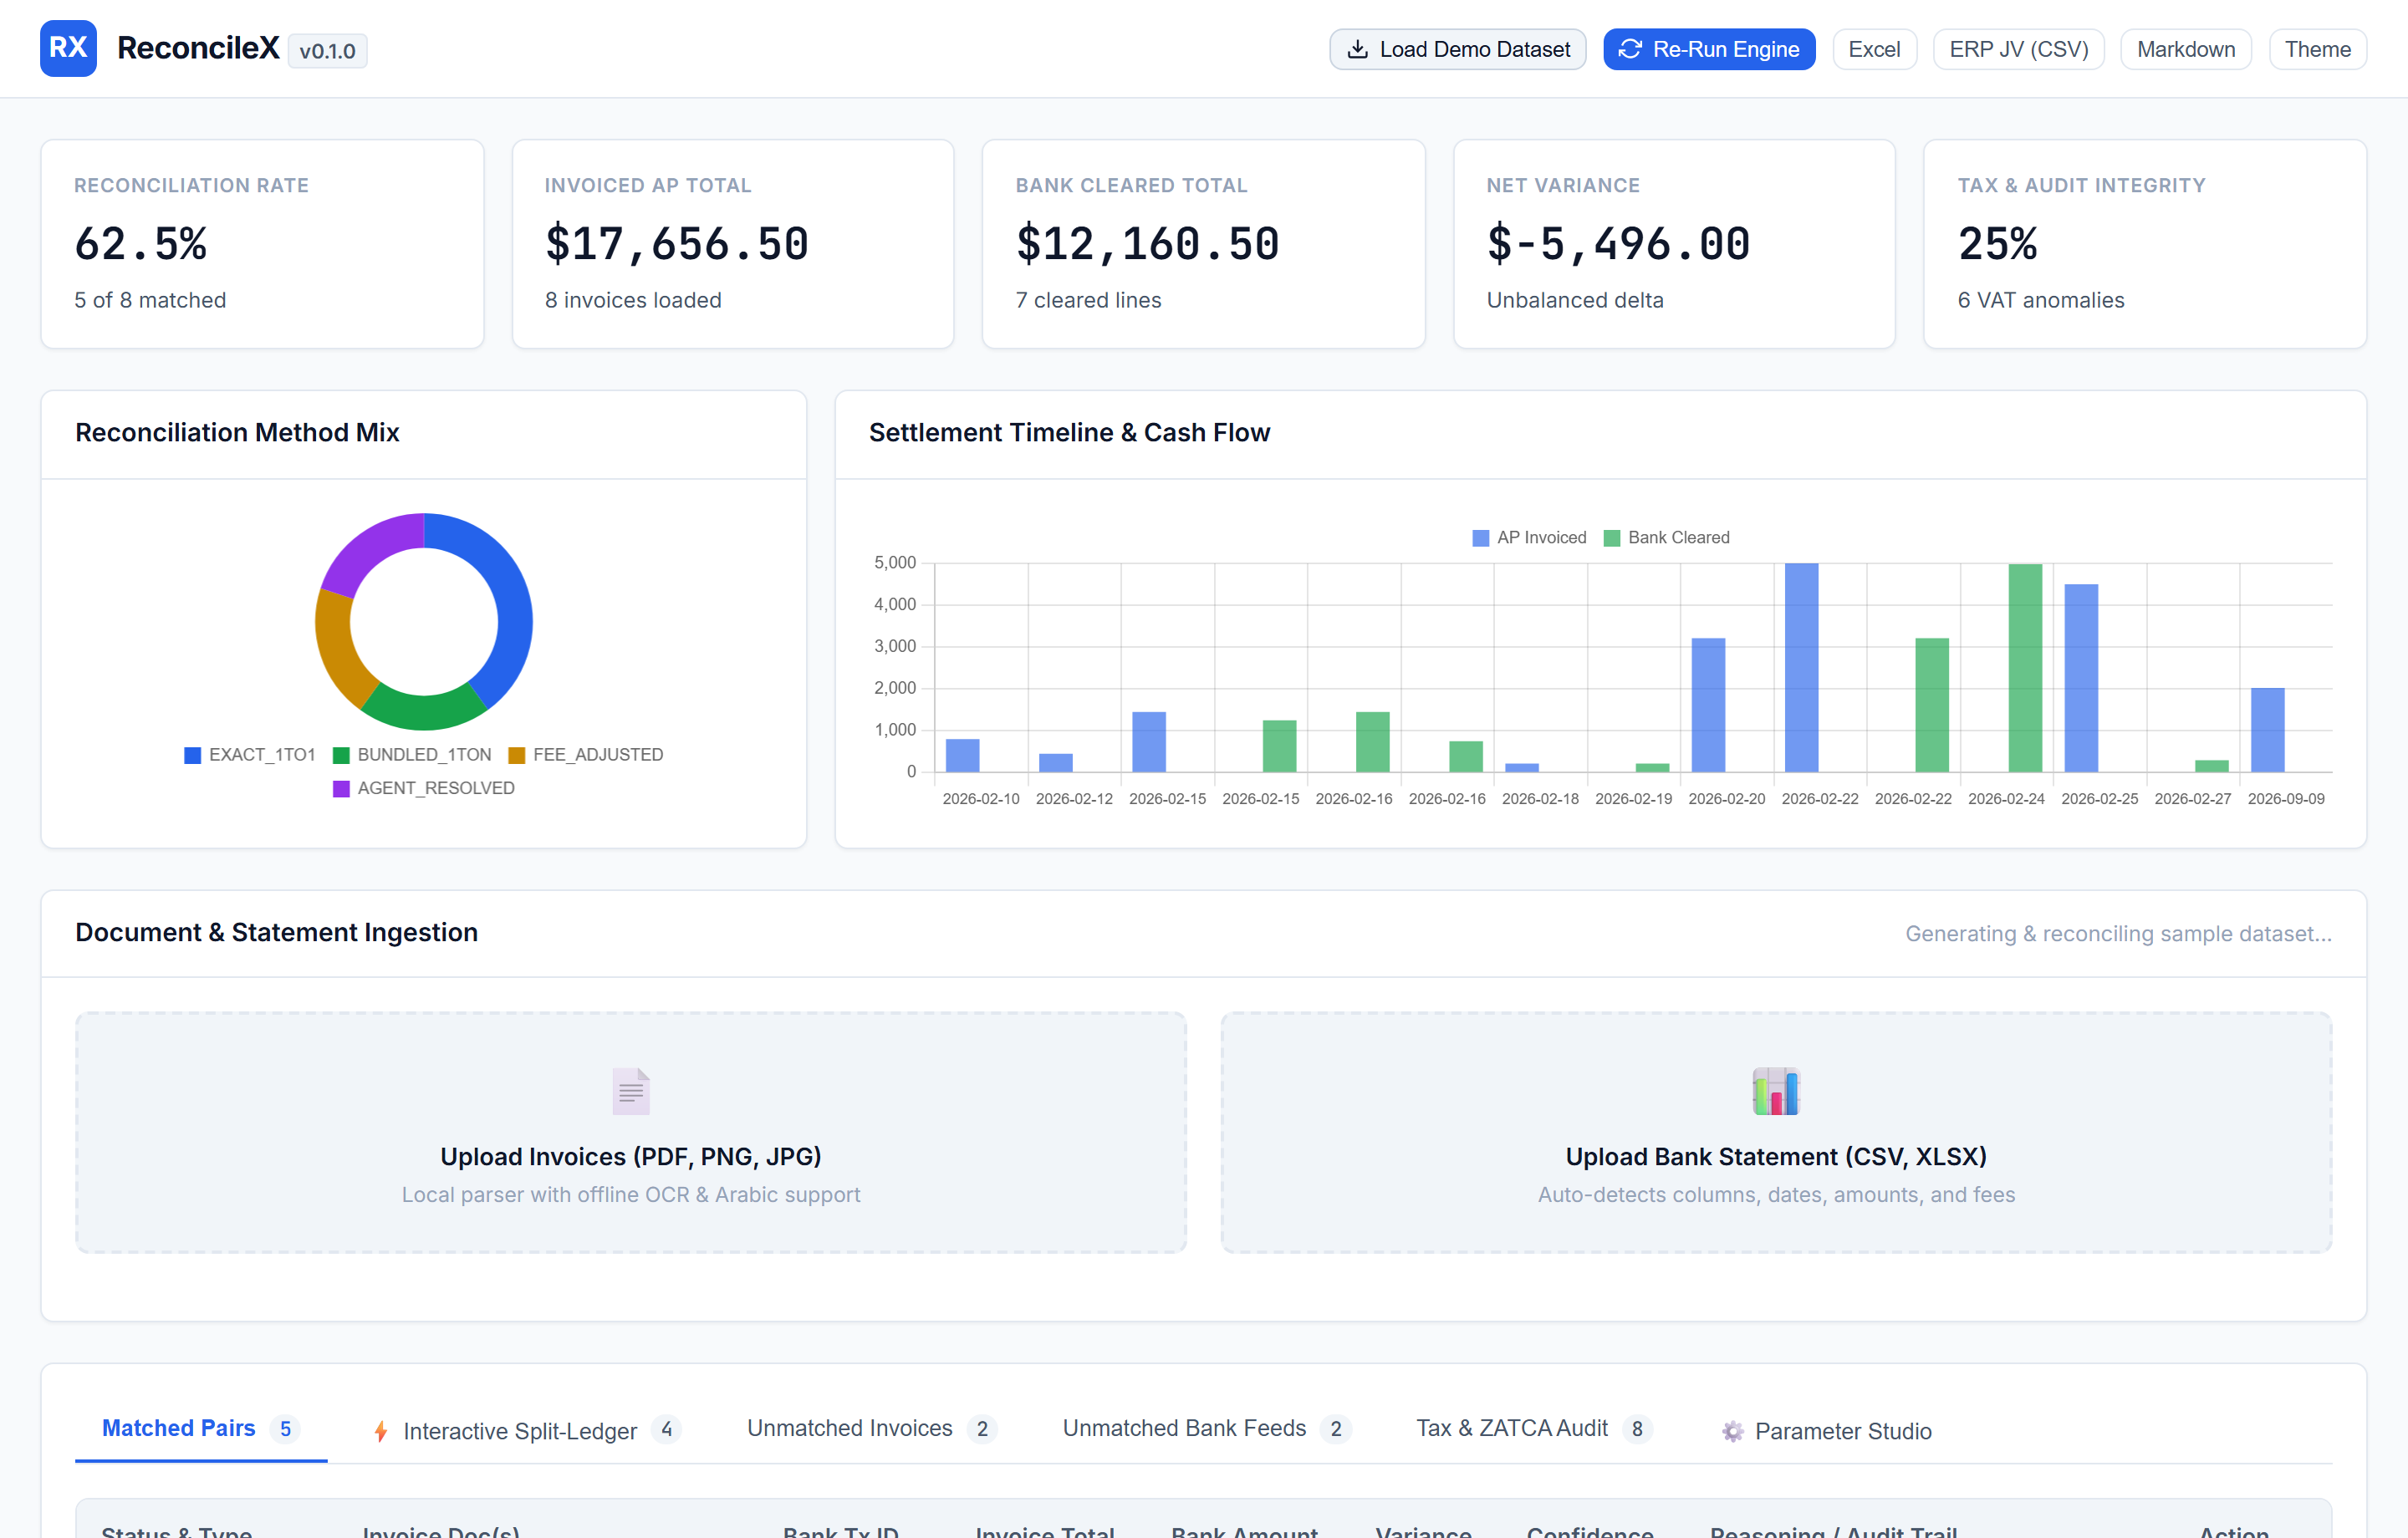
Task: Click the lightning icon on Split-Ledger tab
Action: (381, 1431)
